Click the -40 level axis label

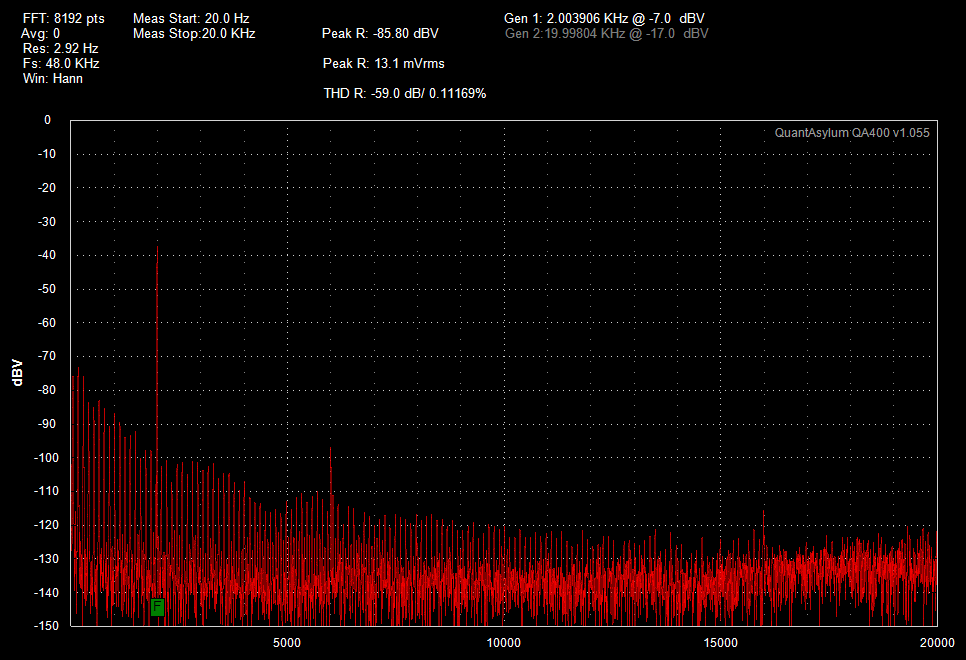(x=46, y=255)
